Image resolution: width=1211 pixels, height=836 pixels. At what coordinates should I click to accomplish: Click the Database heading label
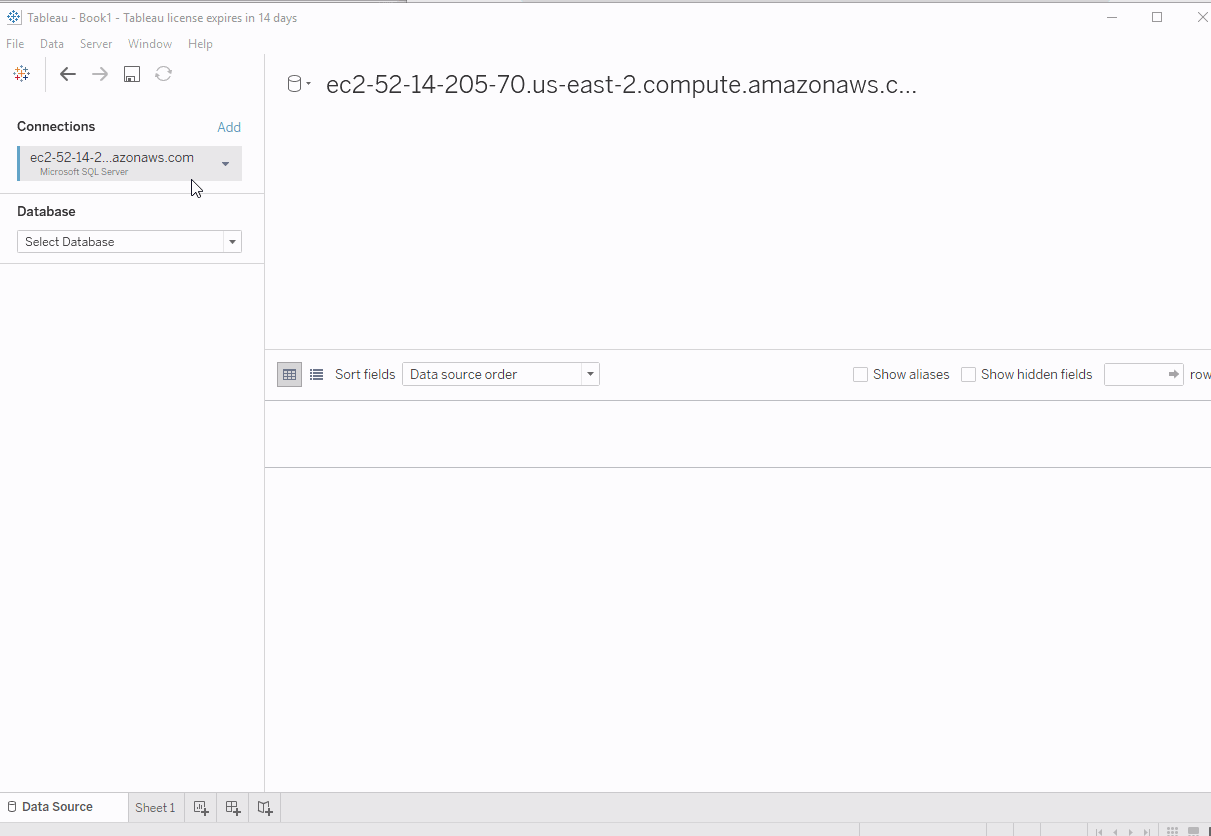[46, 211]
